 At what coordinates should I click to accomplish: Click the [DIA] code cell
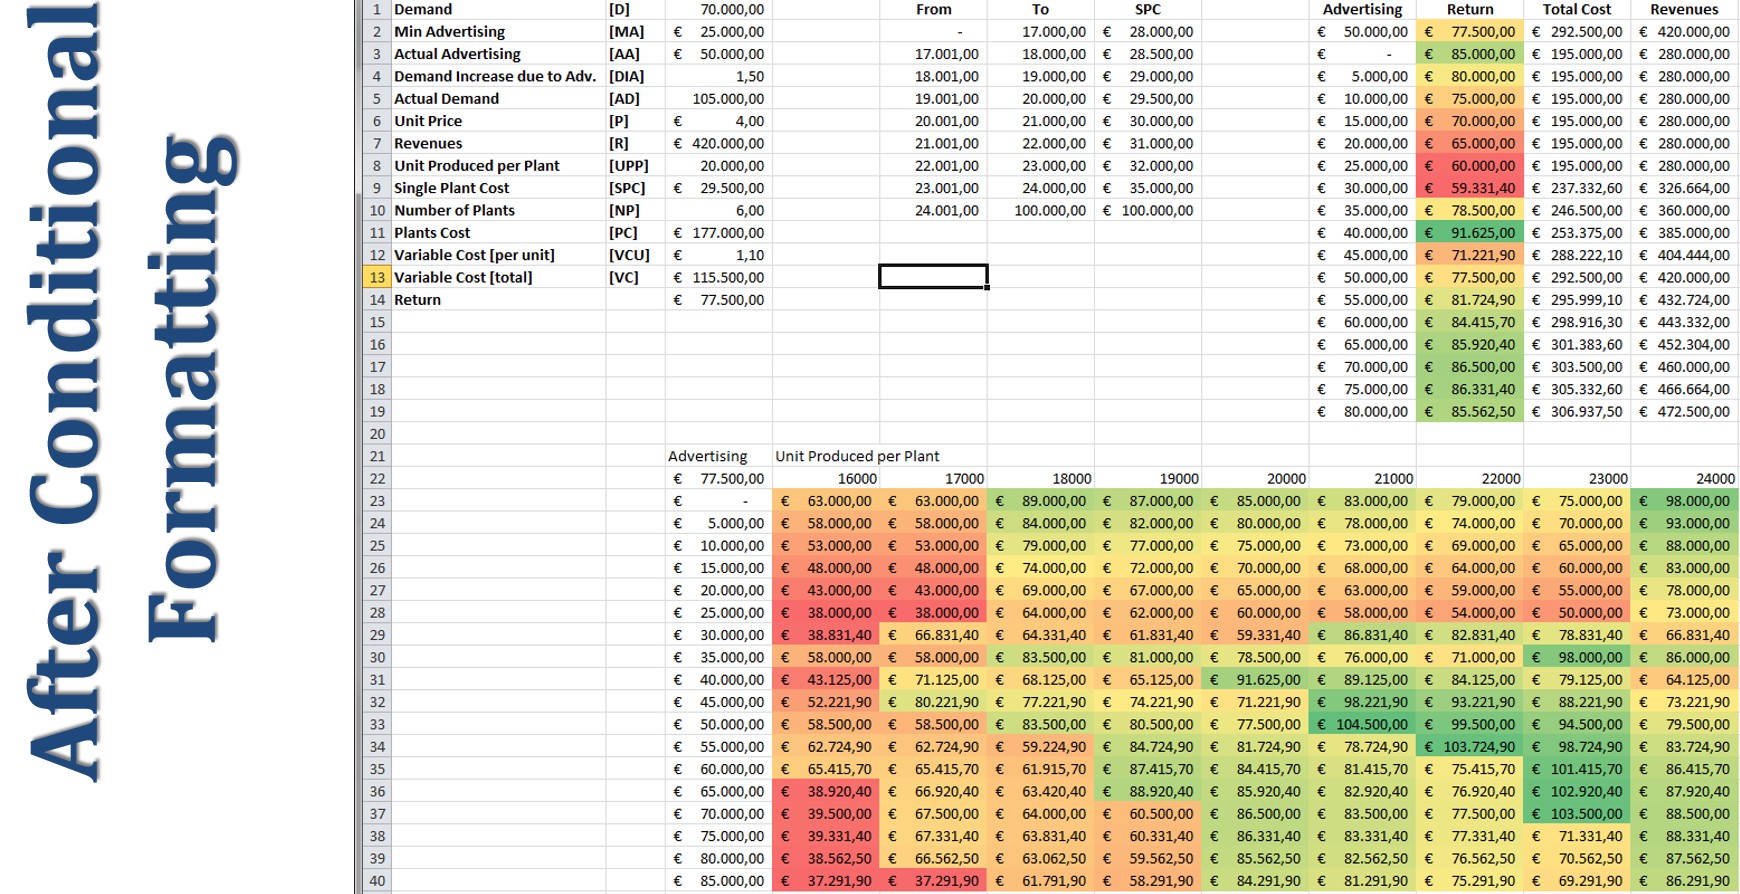[635, 76]
